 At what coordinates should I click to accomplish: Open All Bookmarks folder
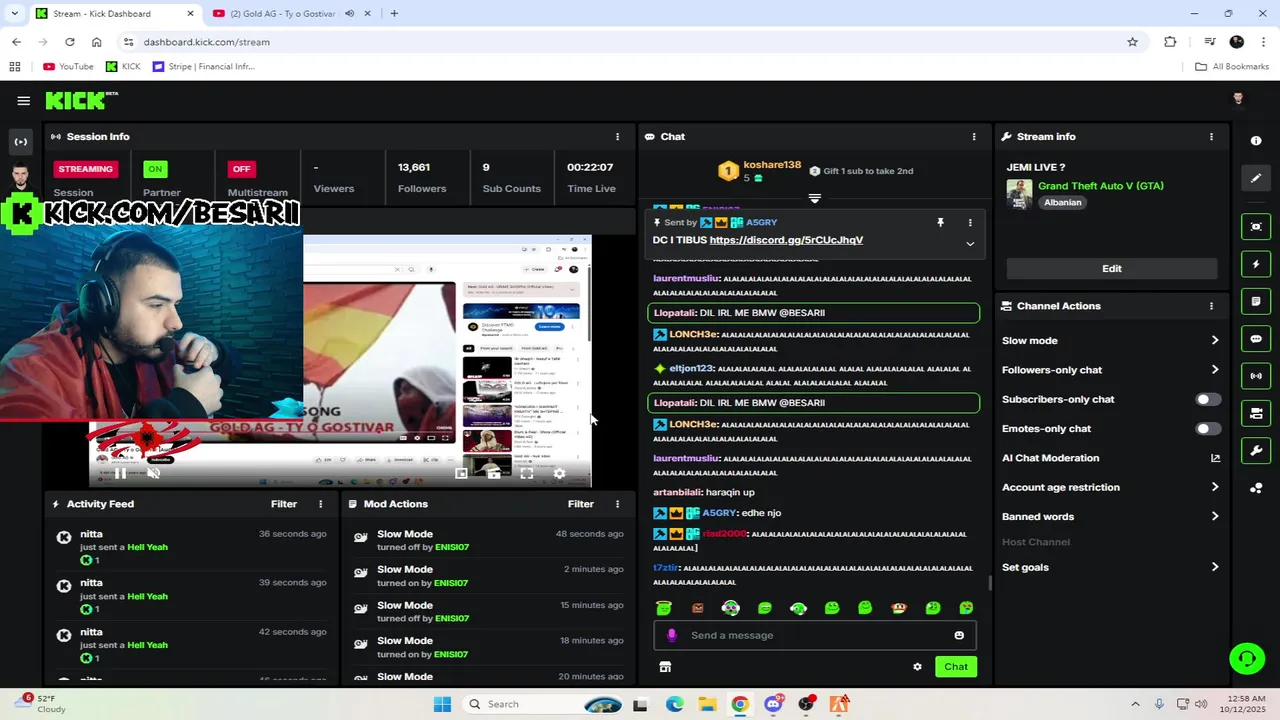1232,67
